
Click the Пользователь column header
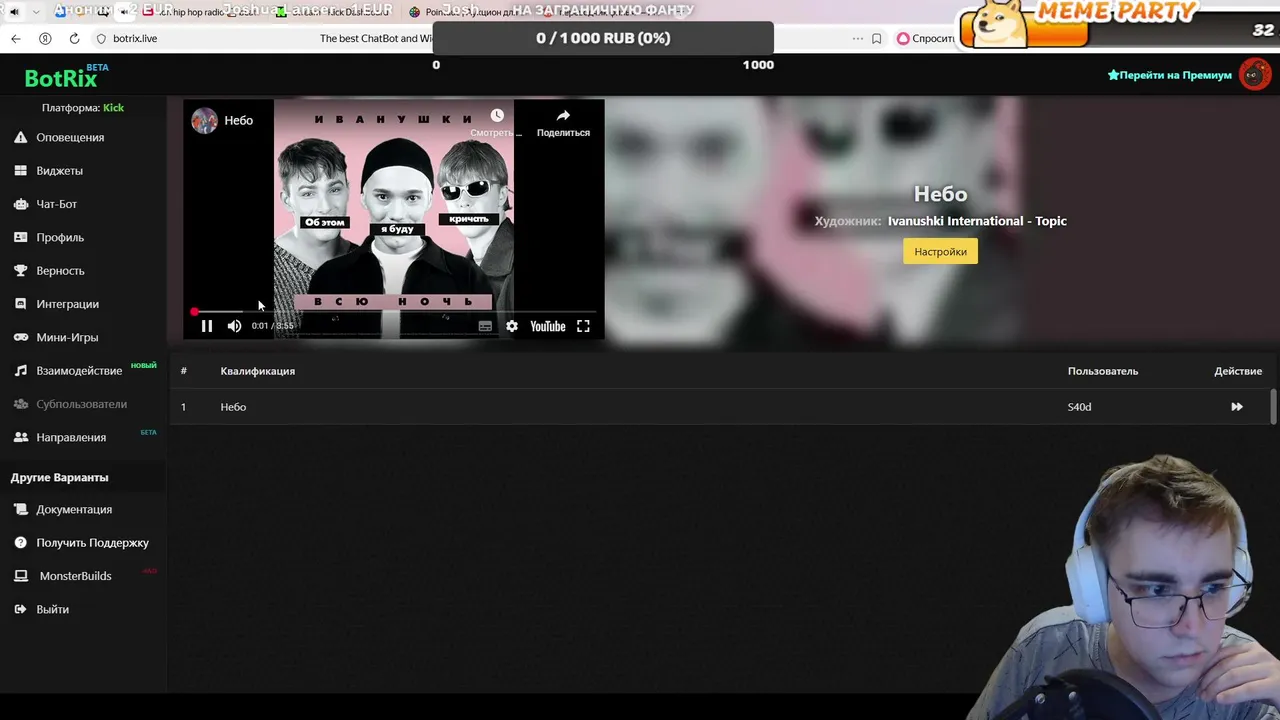[x=1102, y=371]
